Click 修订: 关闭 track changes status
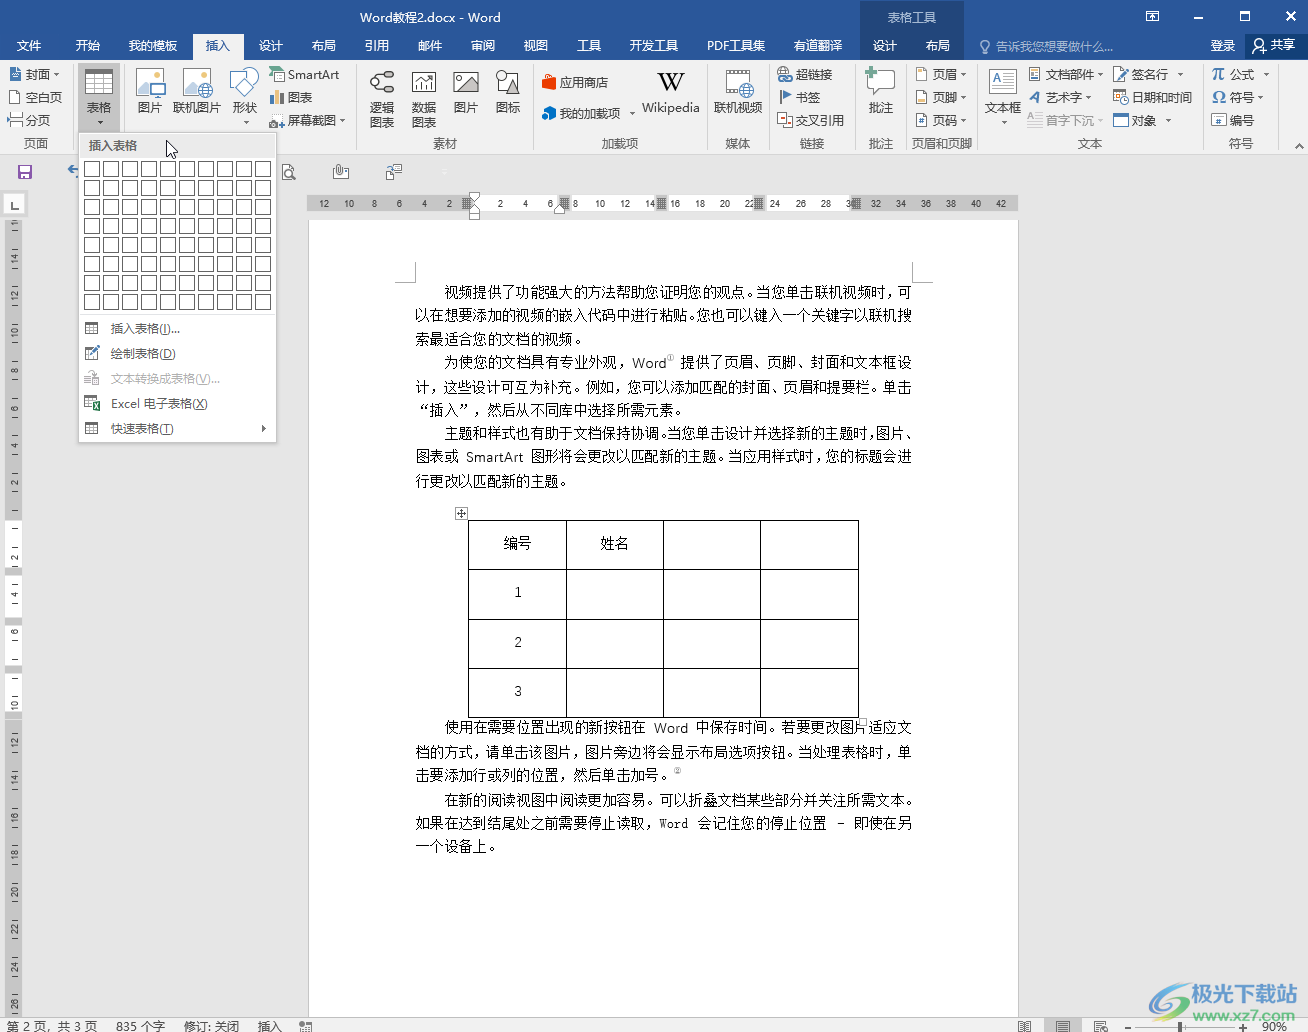The height and width of the screenshot is (1032, 1308). click(211, 1026)
